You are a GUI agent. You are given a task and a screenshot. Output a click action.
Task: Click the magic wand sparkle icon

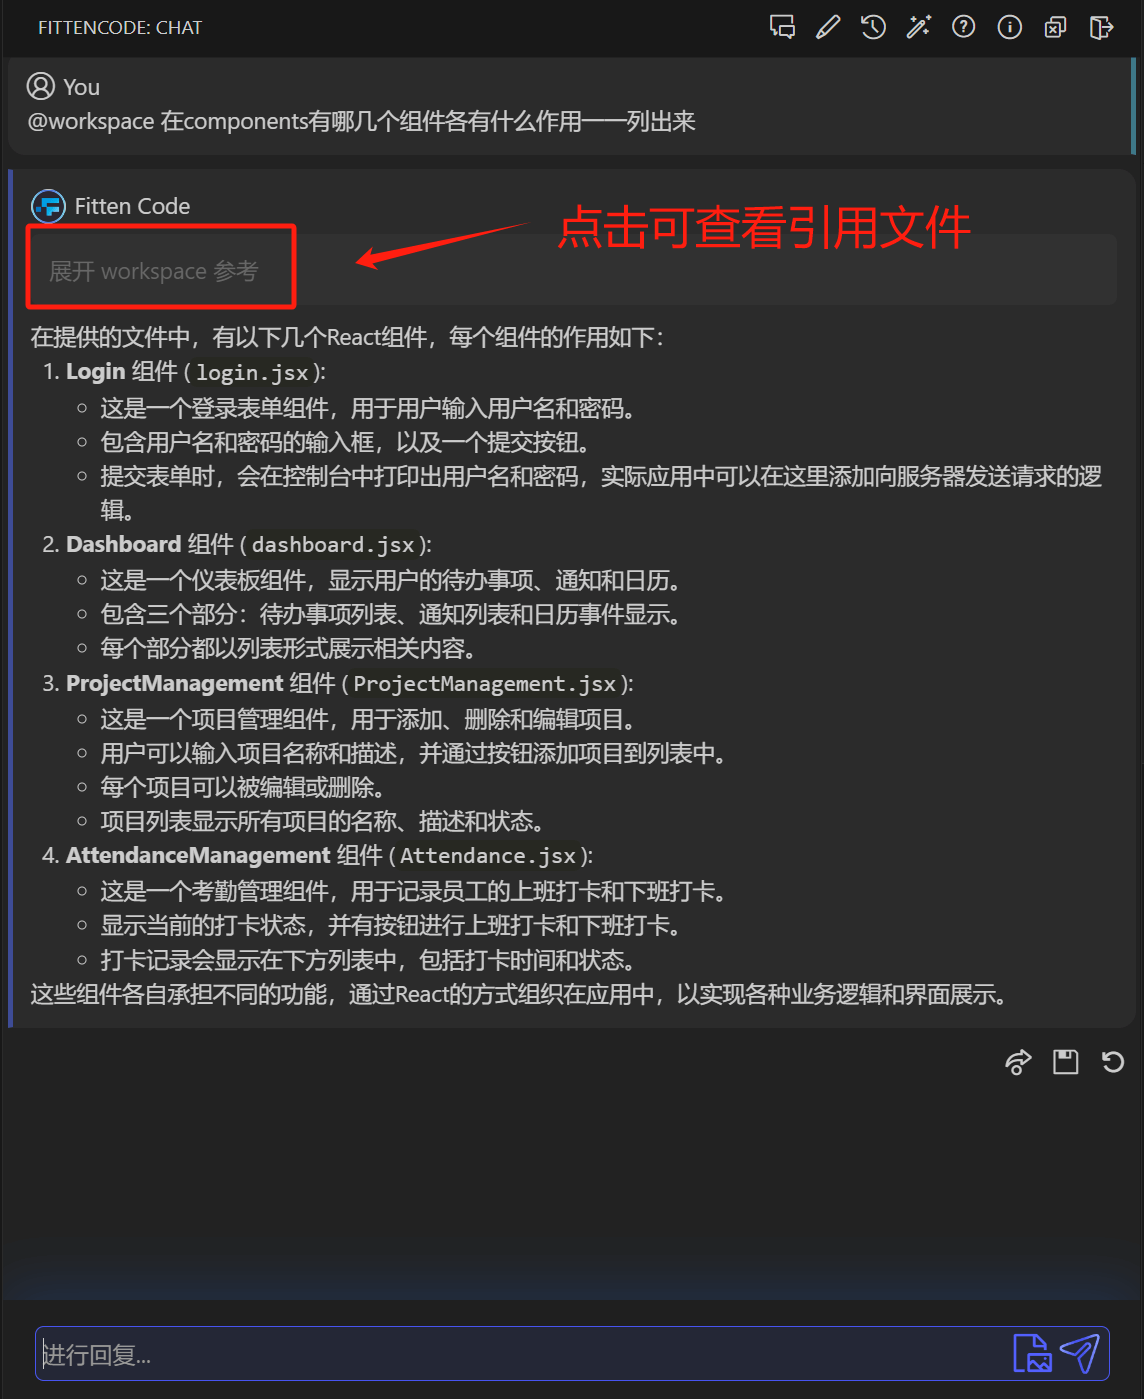918,27
